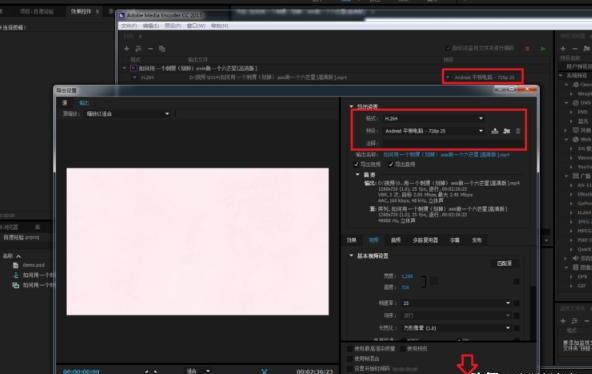Click the start timecode at bottom left

81,371
